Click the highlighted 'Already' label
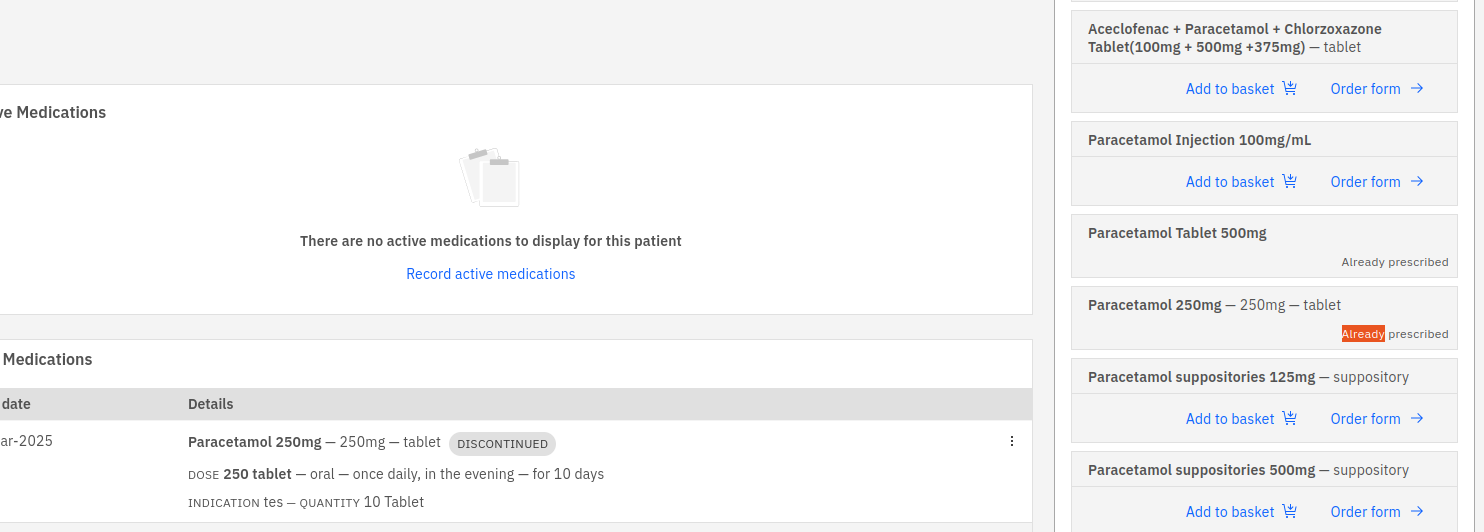This screenshot has width=1484, height=532. [x=1363, y=334]
